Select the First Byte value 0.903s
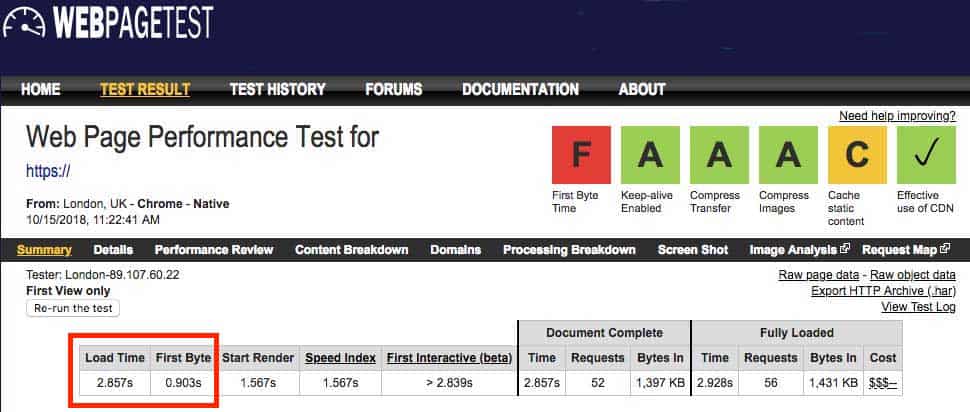Viewport: 970px width, 412px height. point(184,383)
